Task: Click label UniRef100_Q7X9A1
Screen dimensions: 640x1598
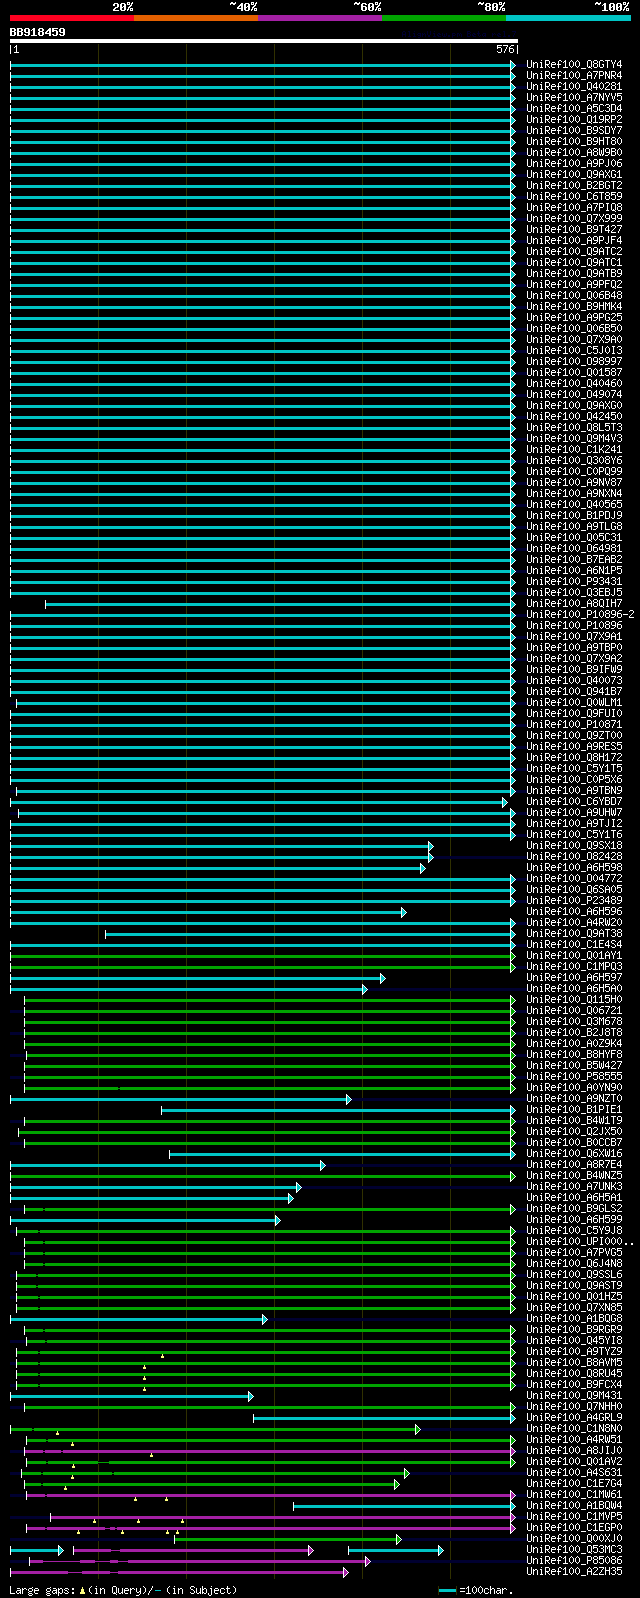Action: tap(574, 637)
